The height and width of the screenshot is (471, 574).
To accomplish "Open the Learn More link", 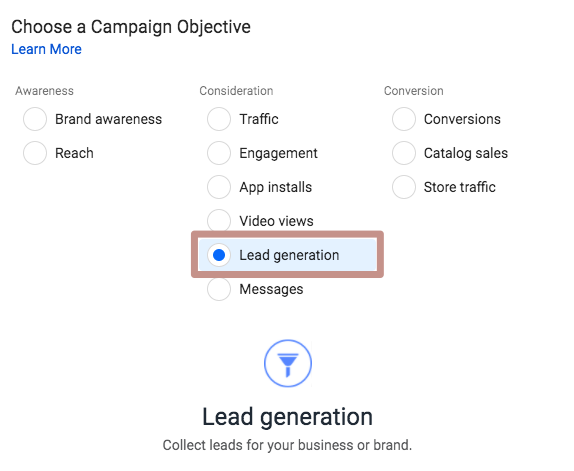I will 46,49.
